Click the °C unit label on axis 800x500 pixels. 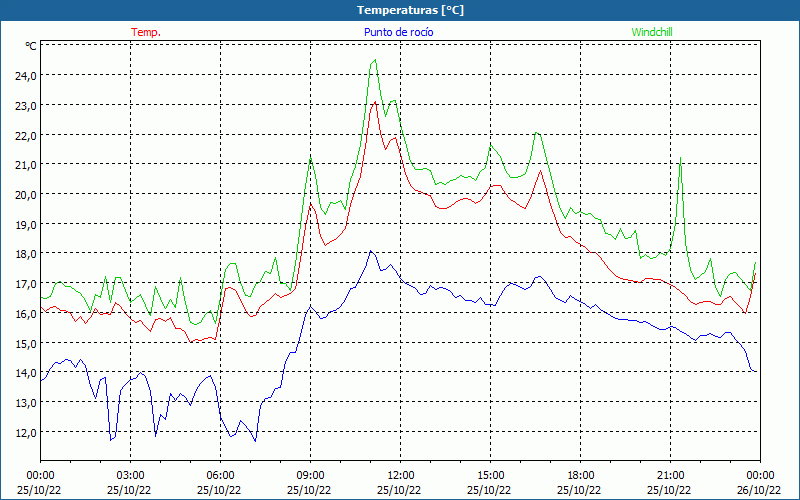tap(31, 46)
